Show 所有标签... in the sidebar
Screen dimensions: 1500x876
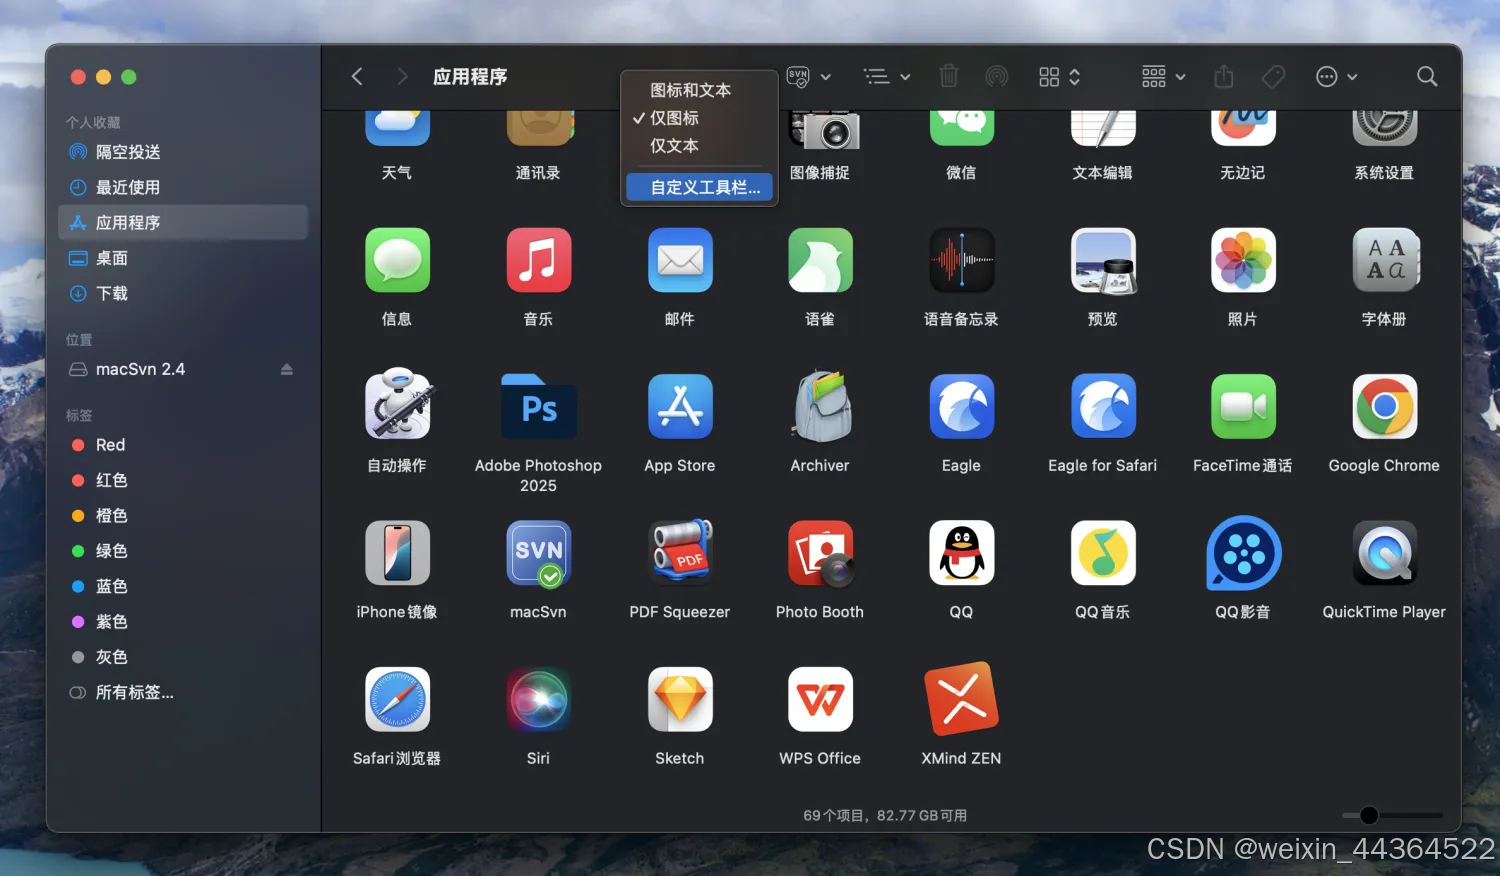(183, 692)
